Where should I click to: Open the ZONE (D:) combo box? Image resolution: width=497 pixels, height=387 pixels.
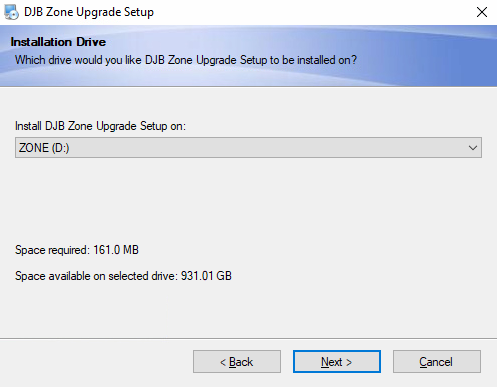(248, 148)
